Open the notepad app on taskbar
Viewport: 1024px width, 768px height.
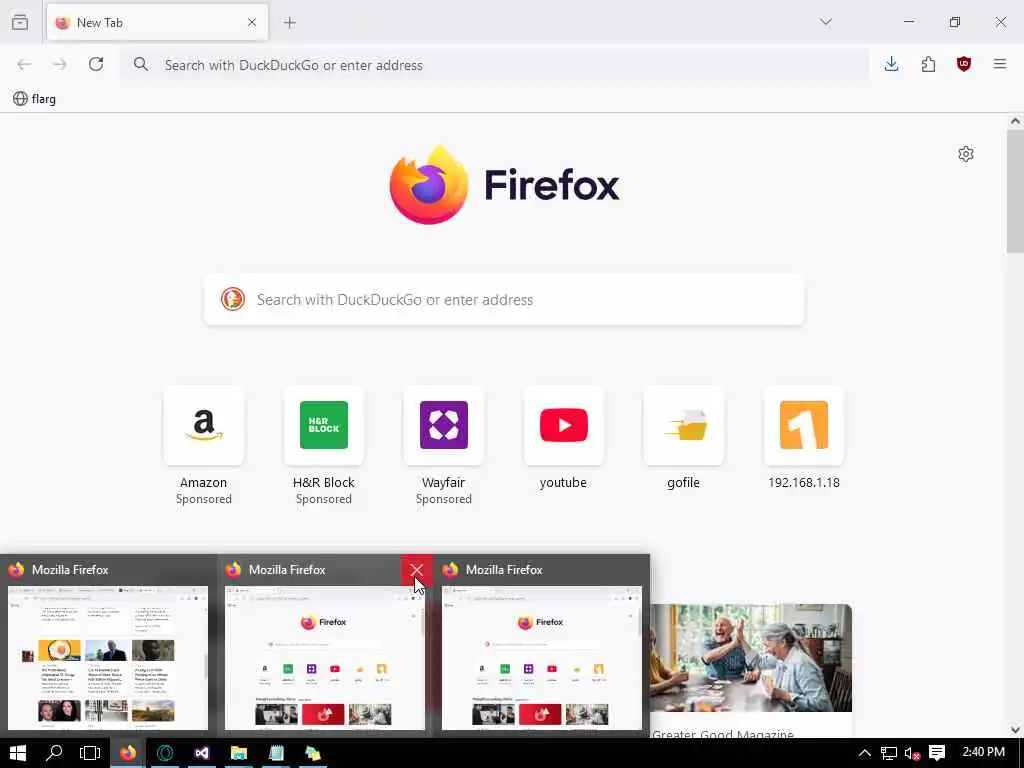276,753
